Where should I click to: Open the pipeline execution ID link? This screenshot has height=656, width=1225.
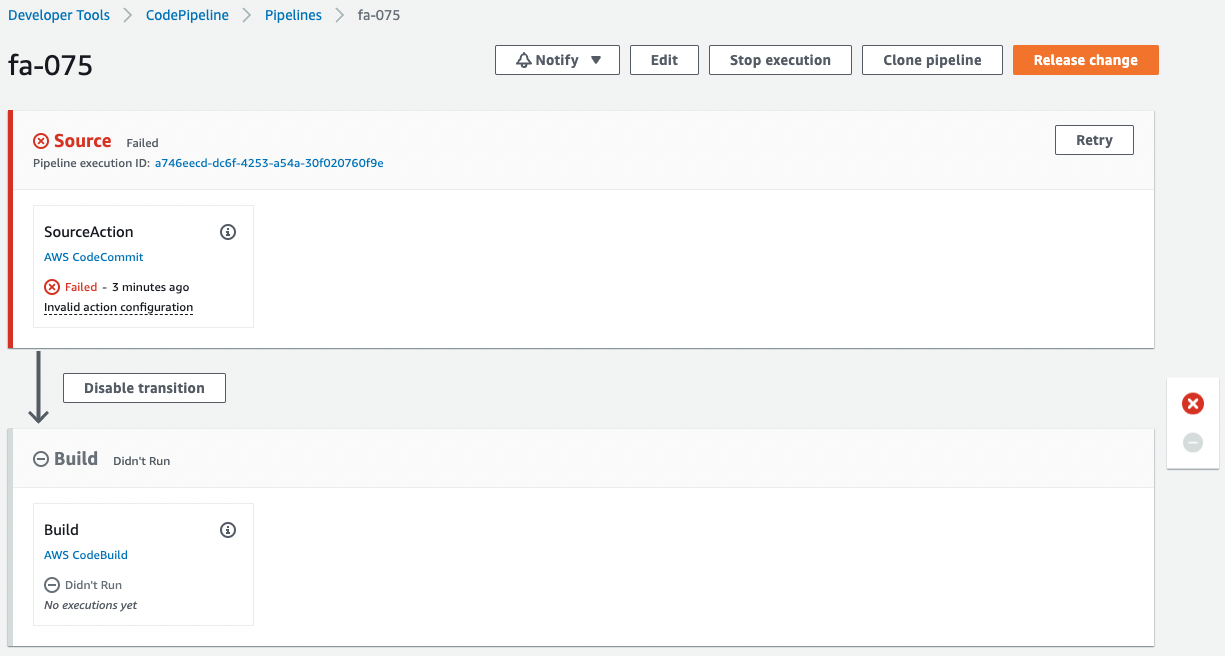[268, 163]
